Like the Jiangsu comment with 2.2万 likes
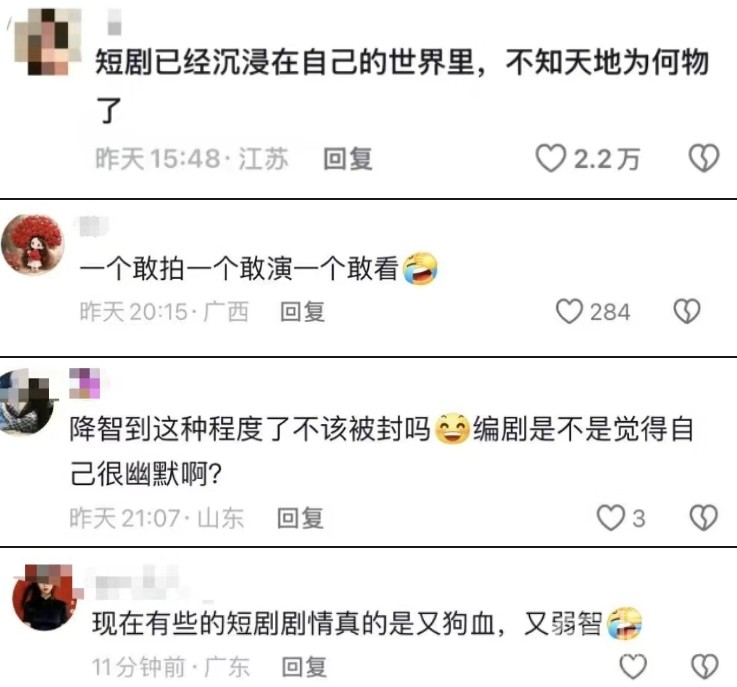Image resolution: width=737 pixels, height=687 pixels. (550, 158)
